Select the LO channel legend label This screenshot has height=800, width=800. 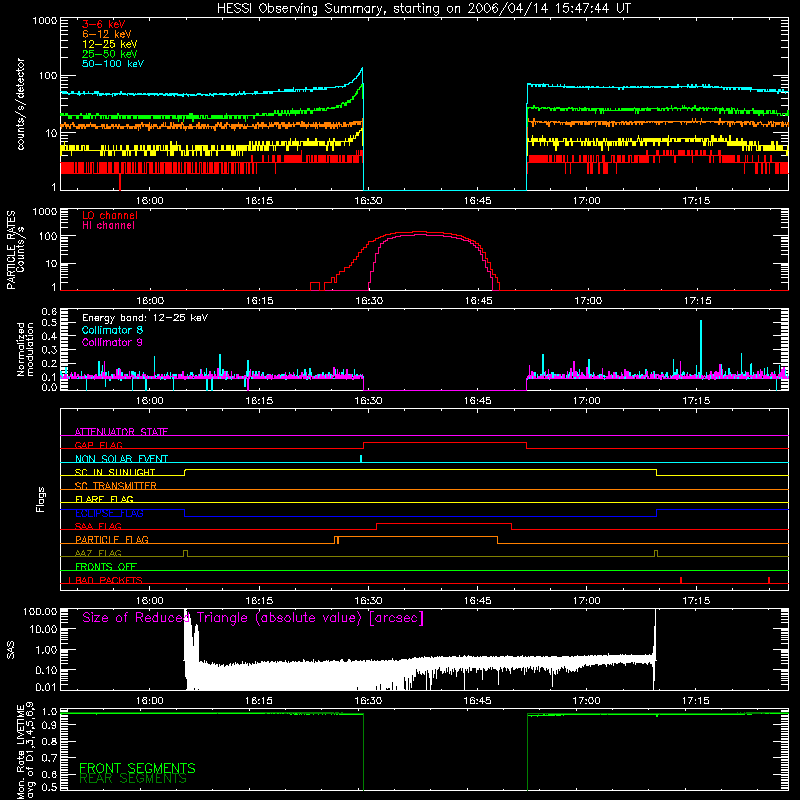pyautogui.click(x=110, y=215)
